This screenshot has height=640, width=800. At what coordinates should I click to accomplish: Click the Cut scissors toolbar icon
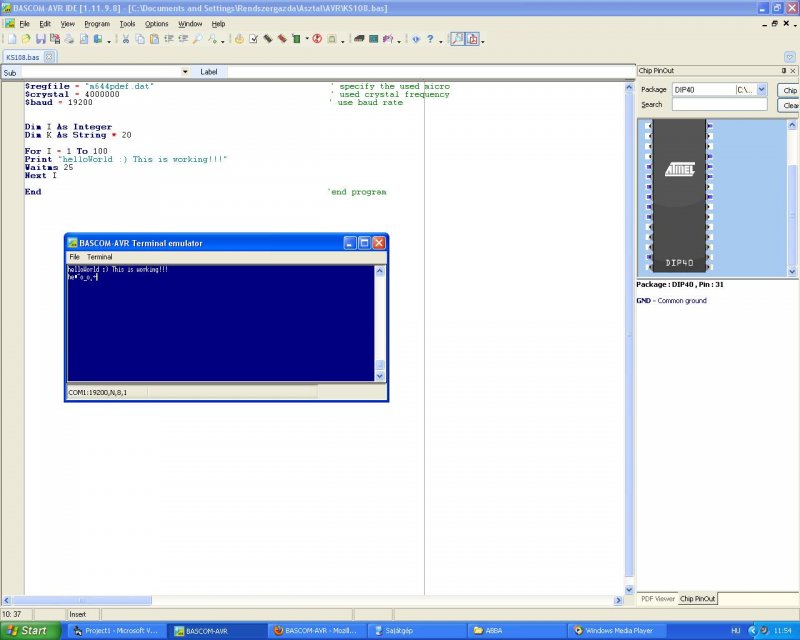click(x=126, y=39)
